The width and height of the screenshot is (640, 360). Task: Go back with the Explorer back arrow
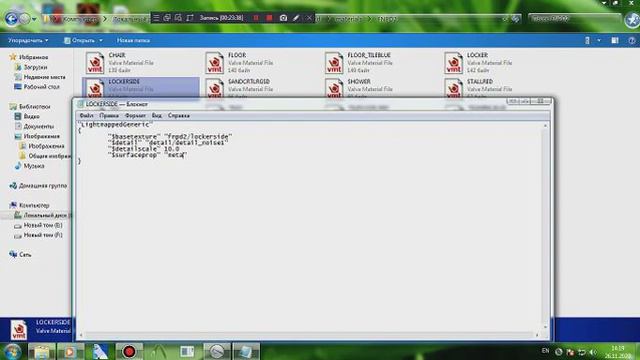[11, 19]
